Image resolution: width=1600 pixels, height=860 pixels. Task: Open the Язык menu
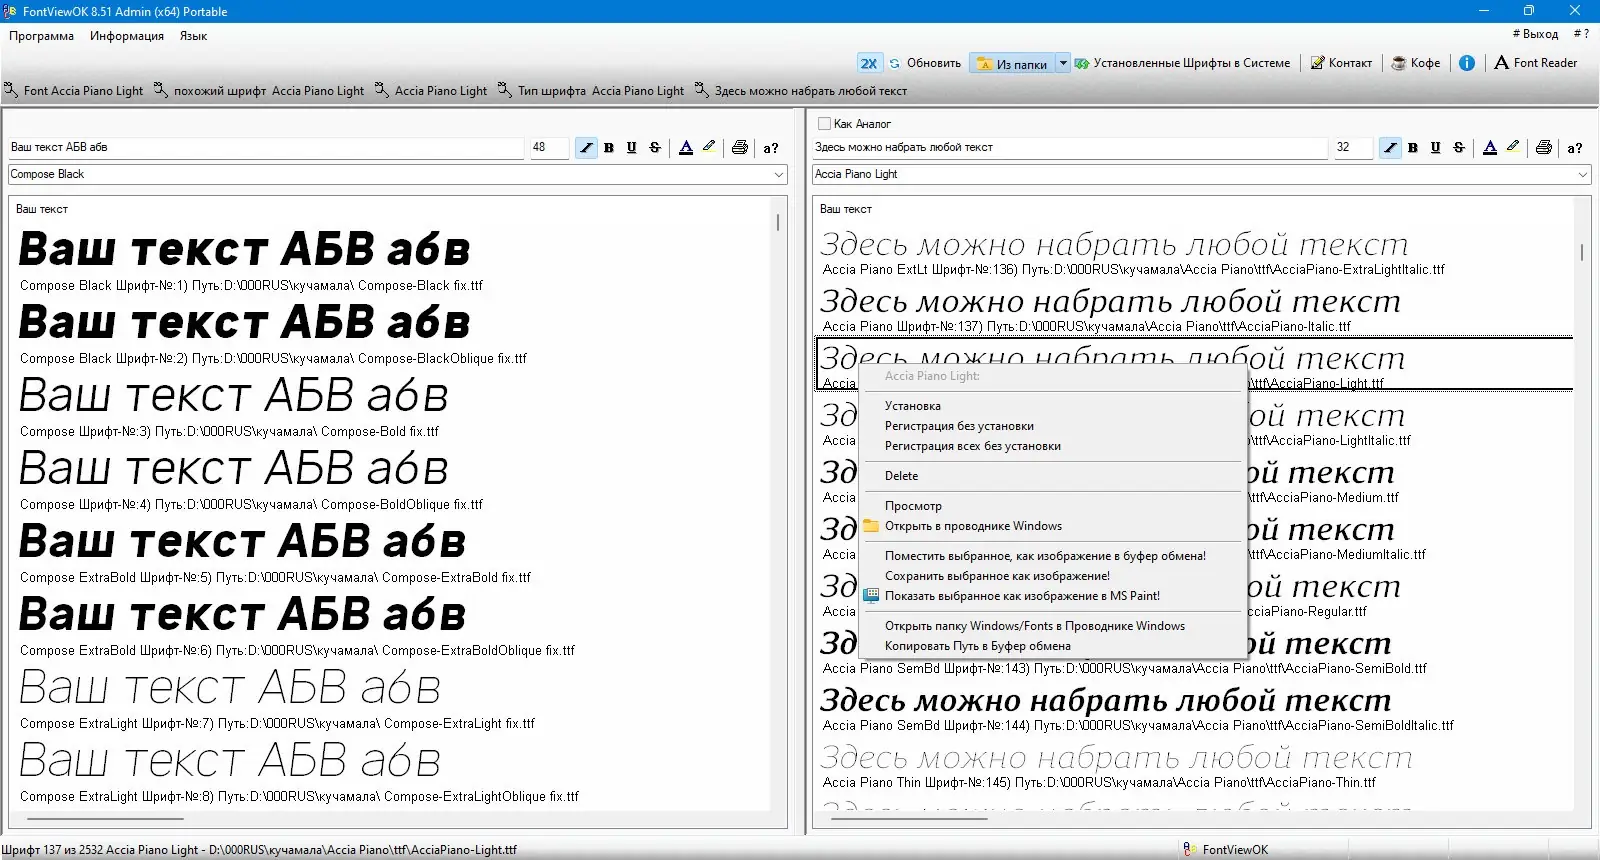coord(193,36)
